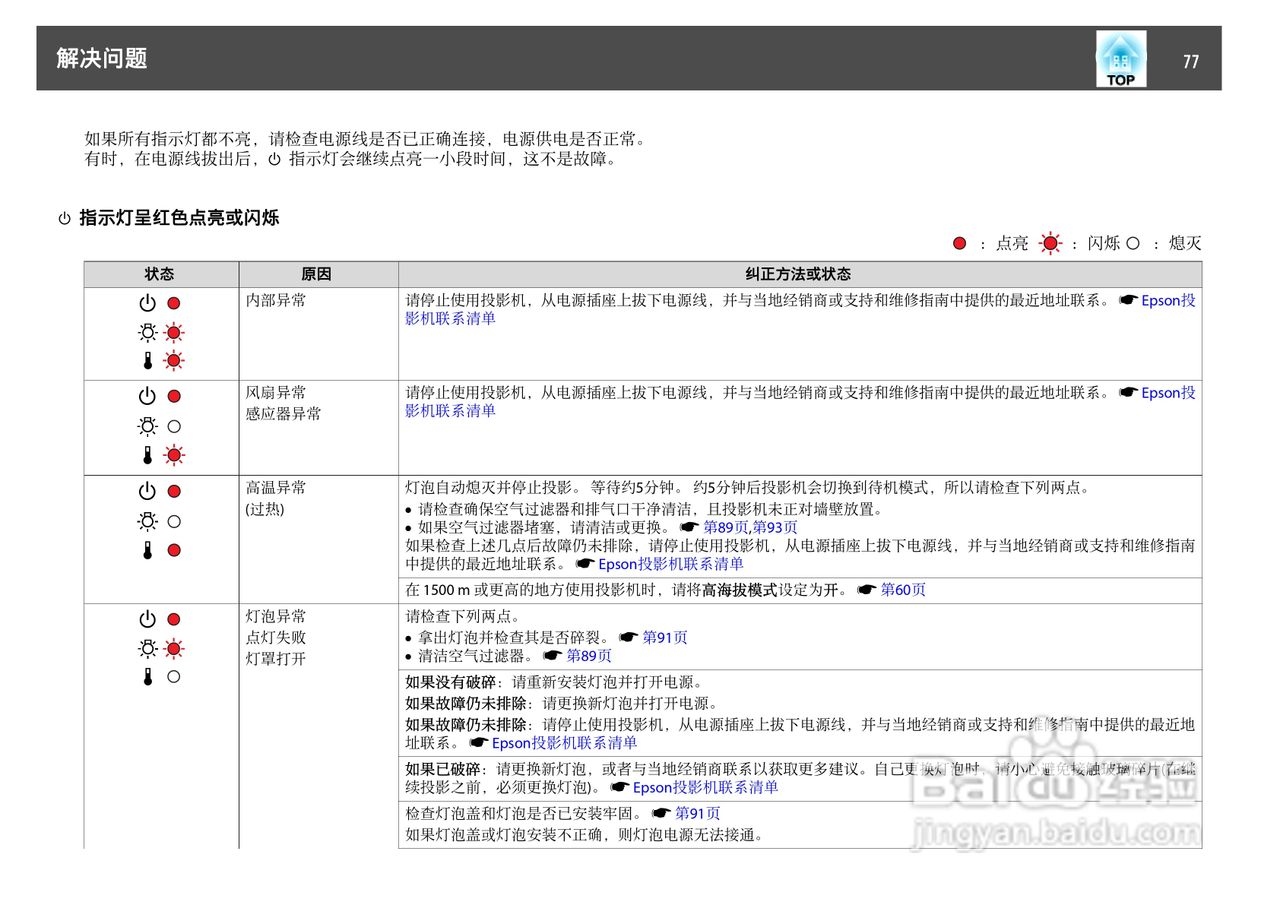1280x905 pixels.
Task: Toggle the 熄灭 empty circle legend indicator
Action: click(x=1133, y=242)
